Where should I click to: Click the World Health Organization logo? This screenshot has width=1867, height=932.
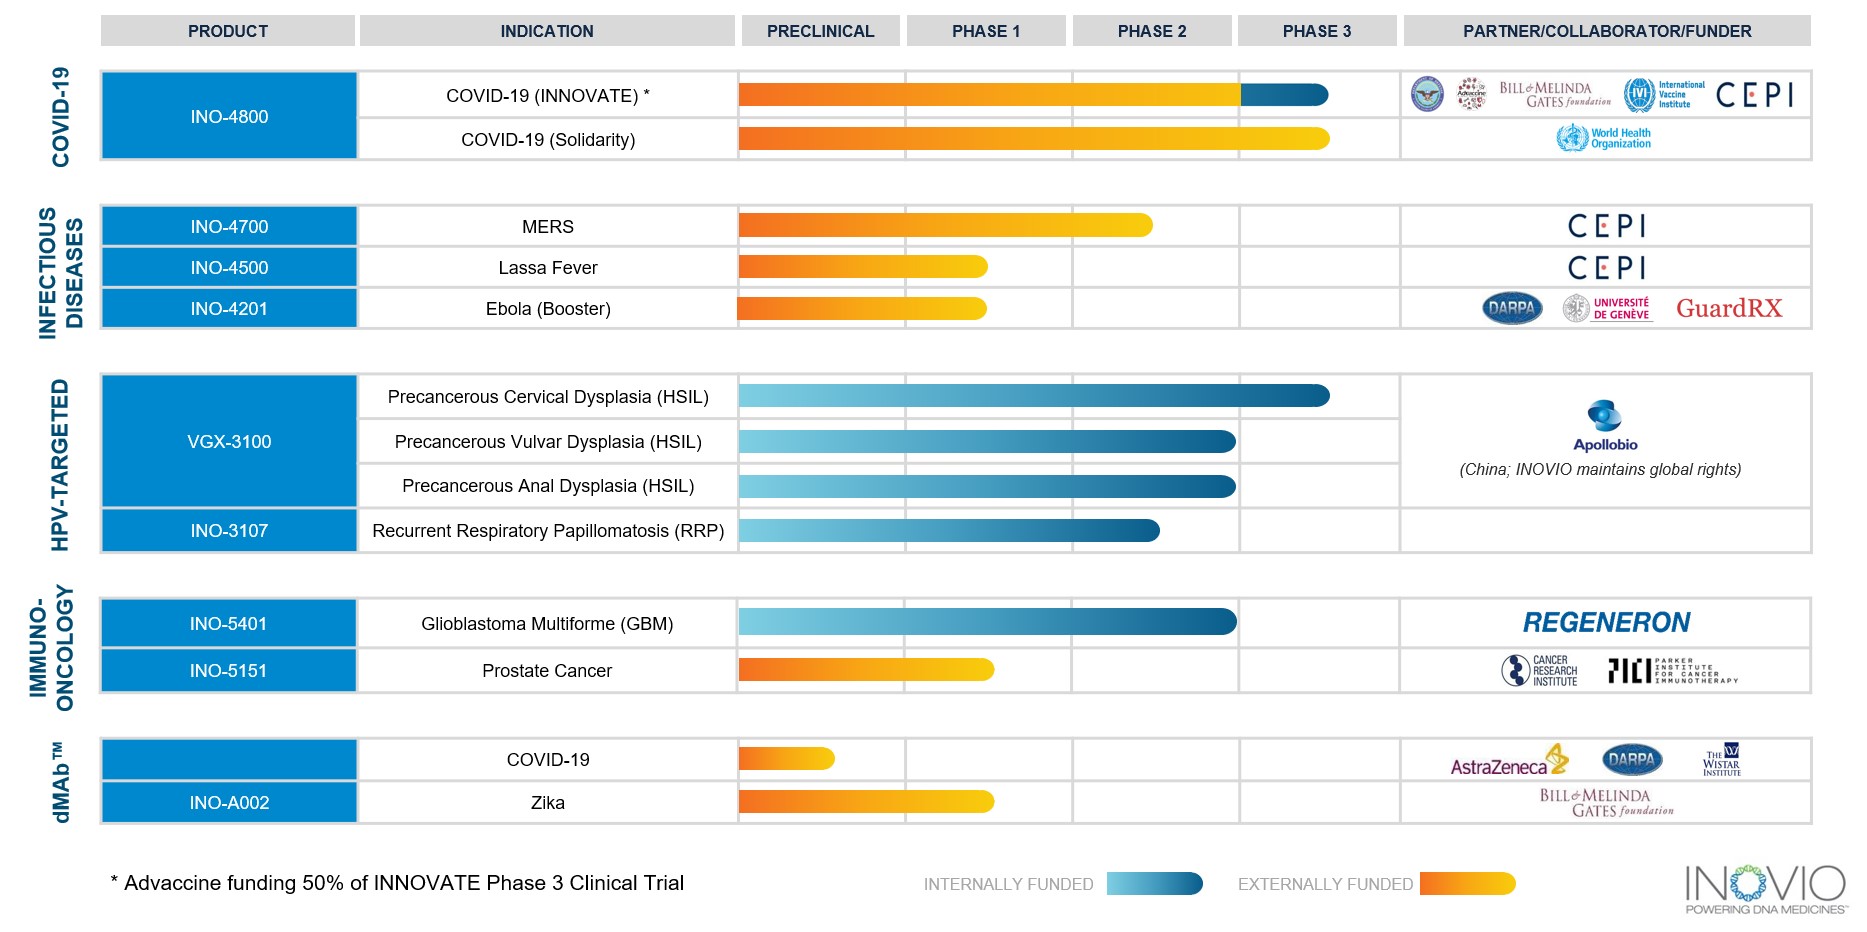click(x=1604, y=138)
